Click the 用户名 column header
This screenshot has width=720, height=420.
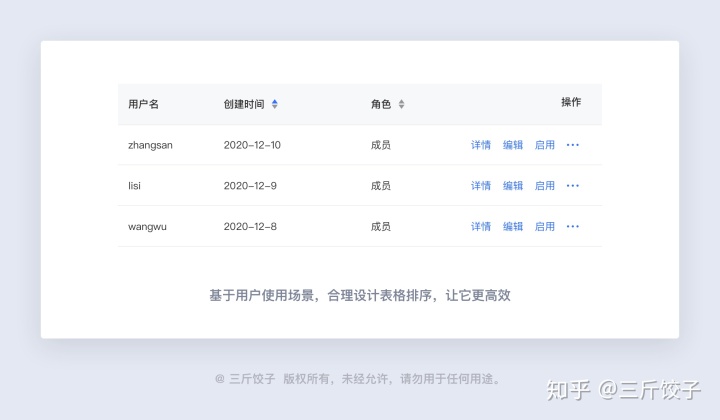[x=143, y=104]
